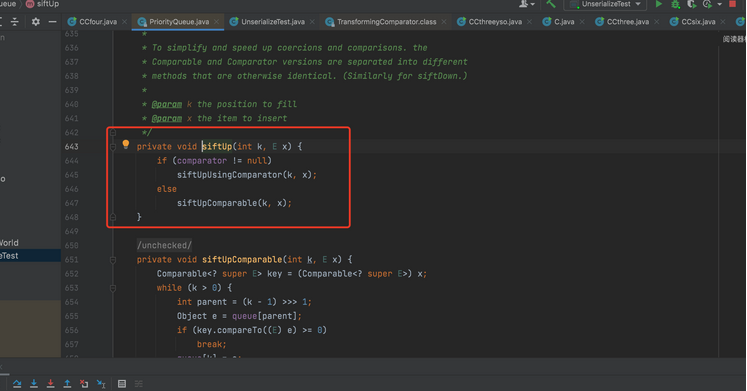Viewport: 747px width, 391px height.
Task: Click the /unchecked/ annotation comment
Action: coord(164,245)
